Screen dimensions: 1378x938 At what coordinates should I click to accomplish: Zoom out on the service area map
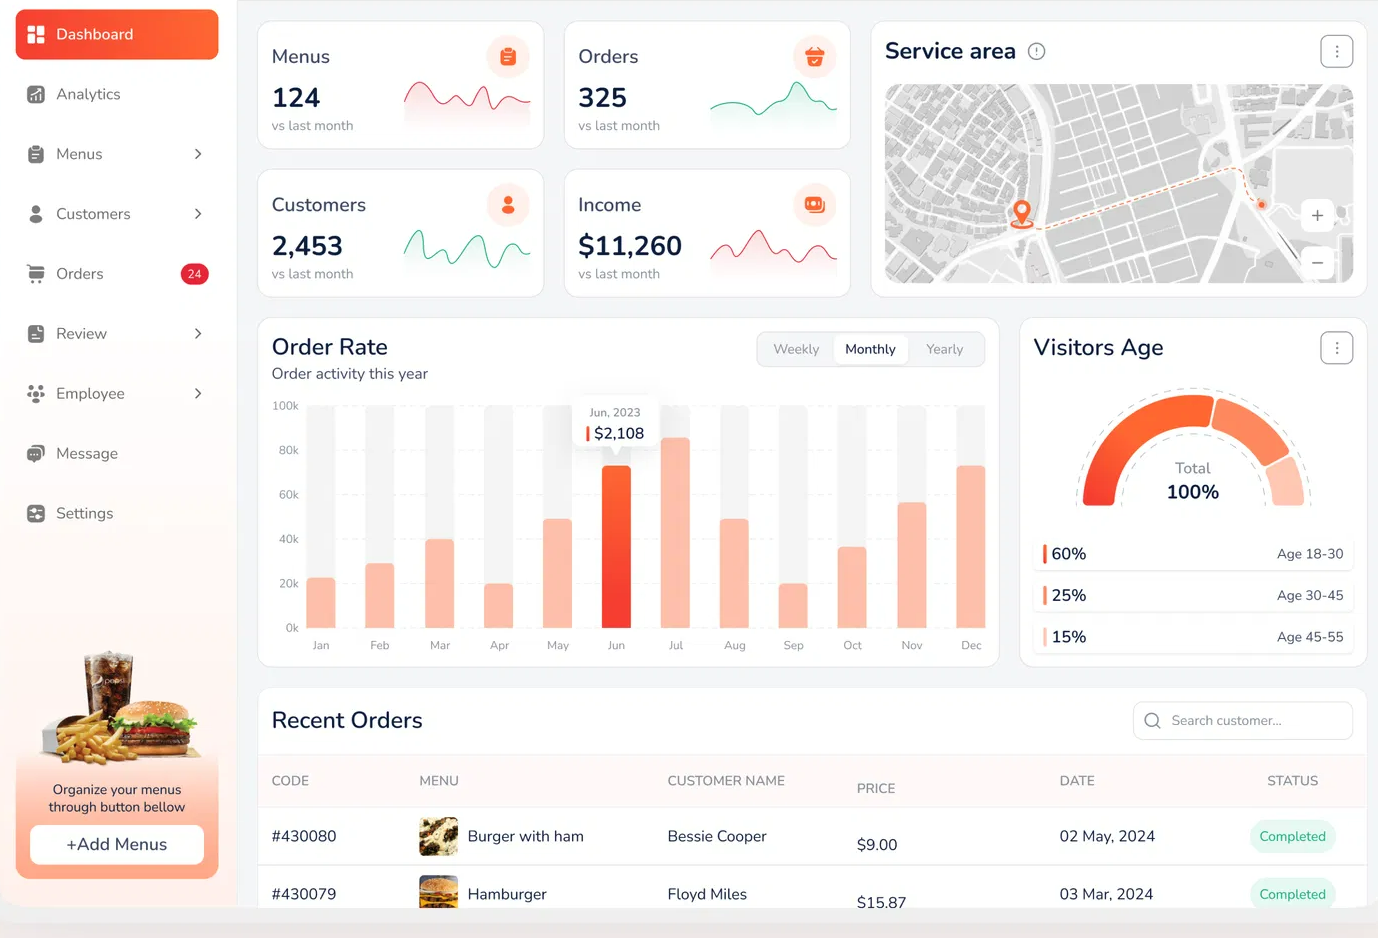(1317, 263)
